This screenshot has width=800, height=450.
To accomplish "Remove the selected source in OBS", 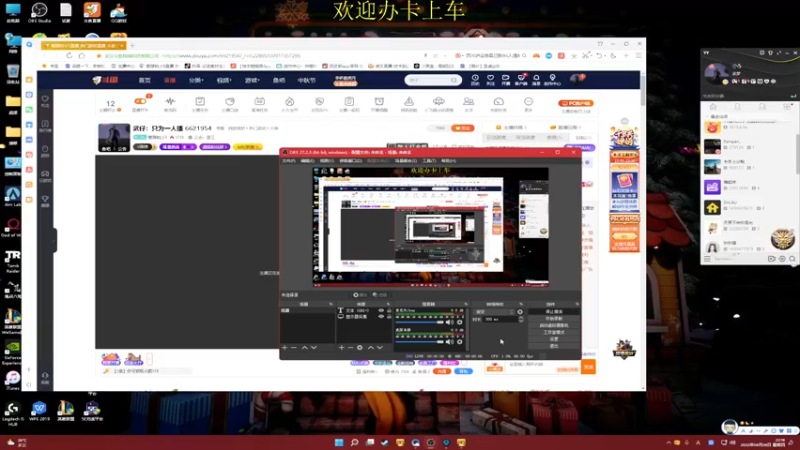I will tap(350, 347).
